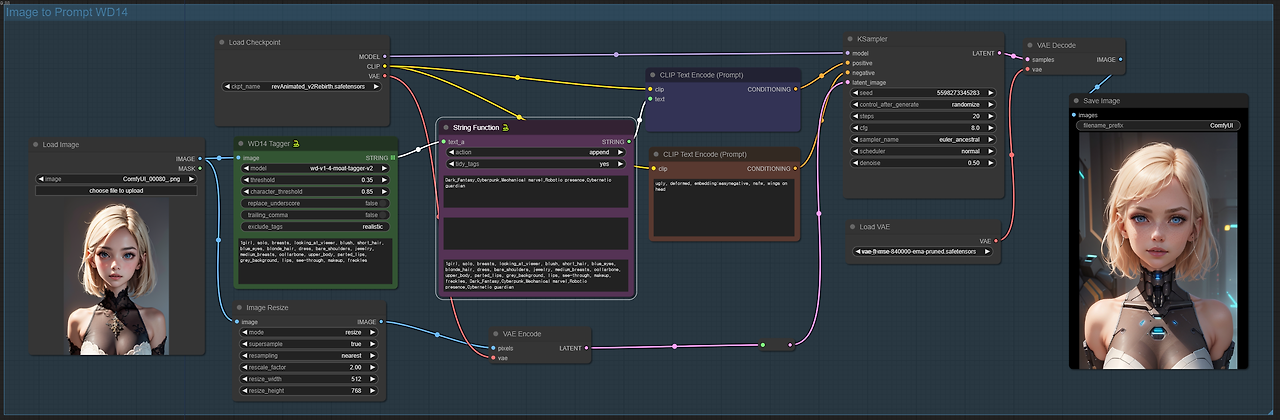Click the Load VAE node collapse dot
This screenshot has width=1280, height=420.
point(851,227)
